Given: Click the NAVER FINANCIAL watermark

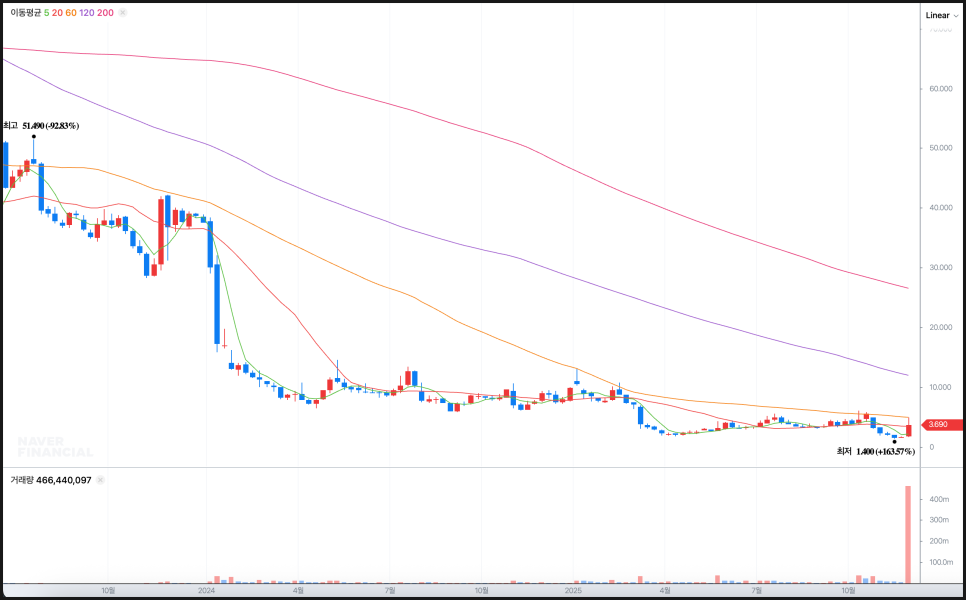Looking at the screenshot, I should point(55,446).
